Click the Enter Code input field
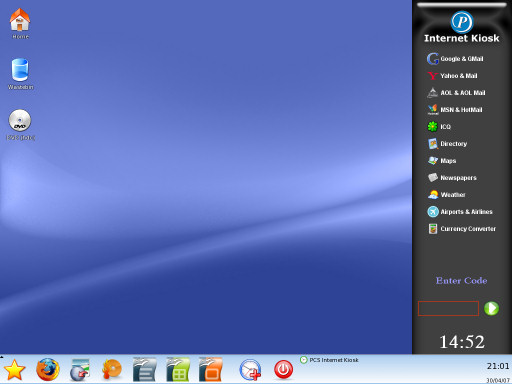 pos(448,308)
